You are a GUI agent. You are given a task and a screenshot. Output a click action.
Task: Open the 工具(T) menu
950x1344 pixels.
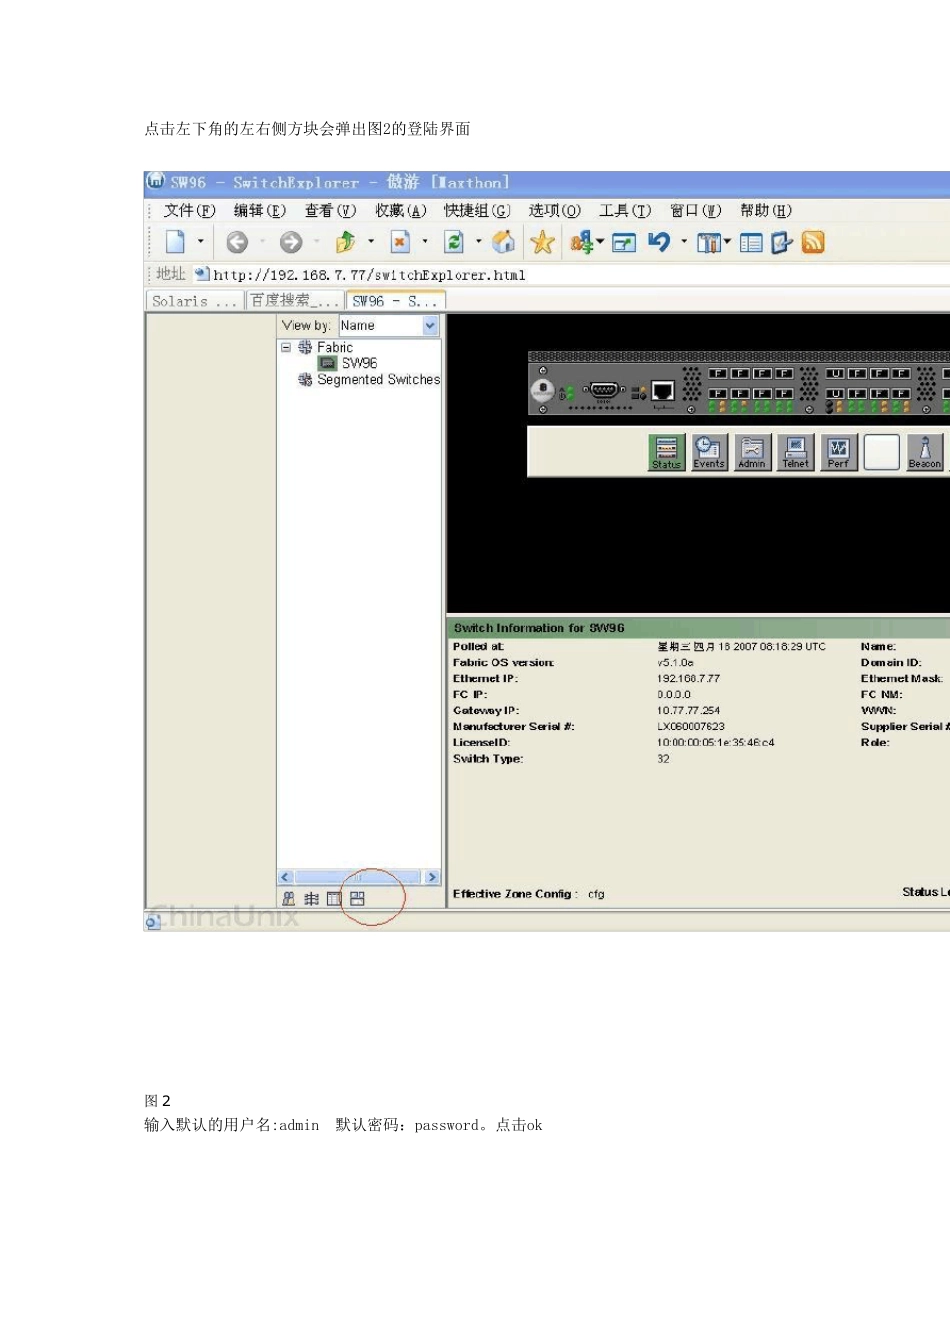click(x=625, y=210)
